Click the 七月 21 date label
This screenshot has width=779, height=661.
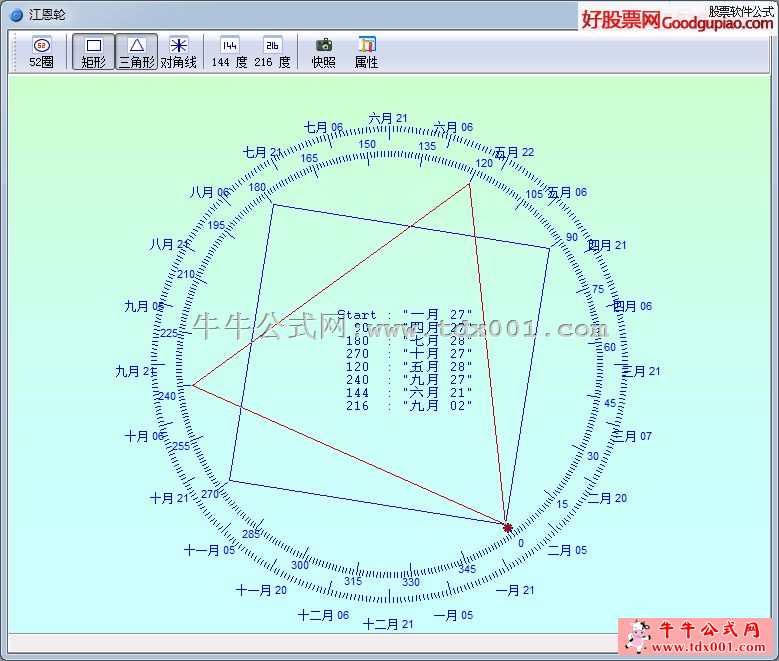click(262, 152)
